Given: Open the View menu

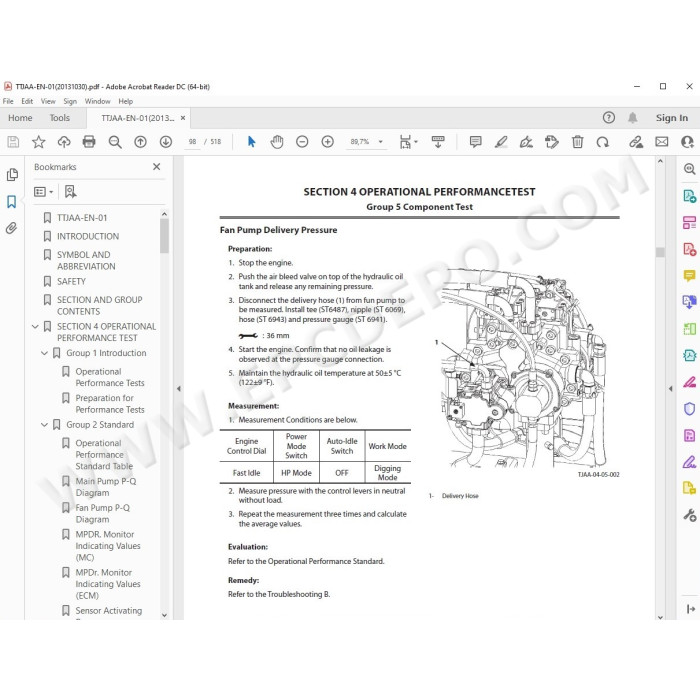Looking at the screenshot, I should 48,101.
